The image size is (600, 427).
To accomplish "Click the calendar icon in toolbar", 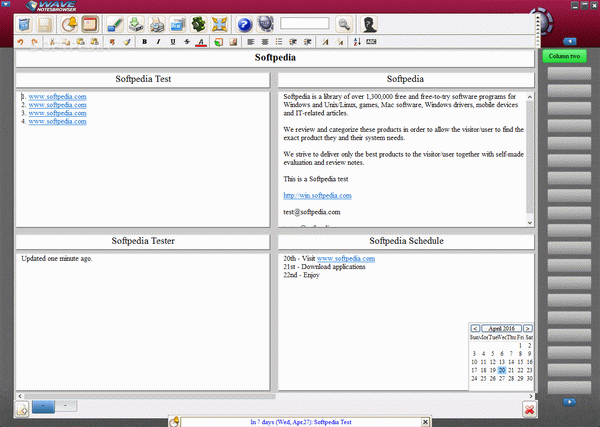I will 90,24.
